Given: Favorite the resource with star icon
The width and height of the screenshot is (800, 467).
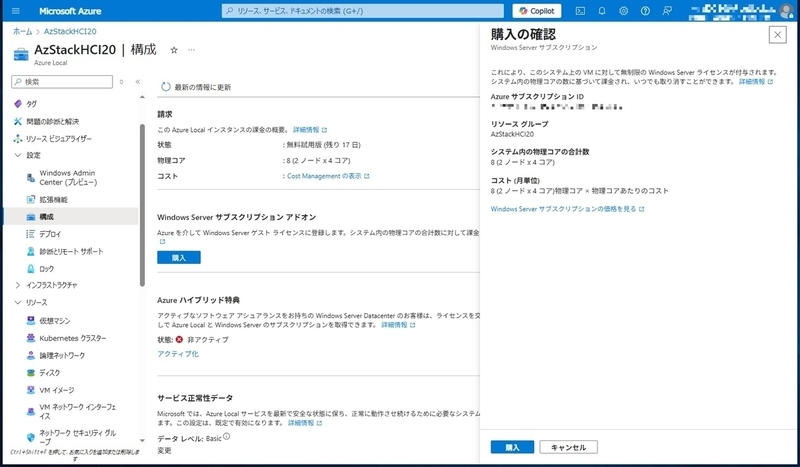Looking at the screenshot, I should pos(174,50).
